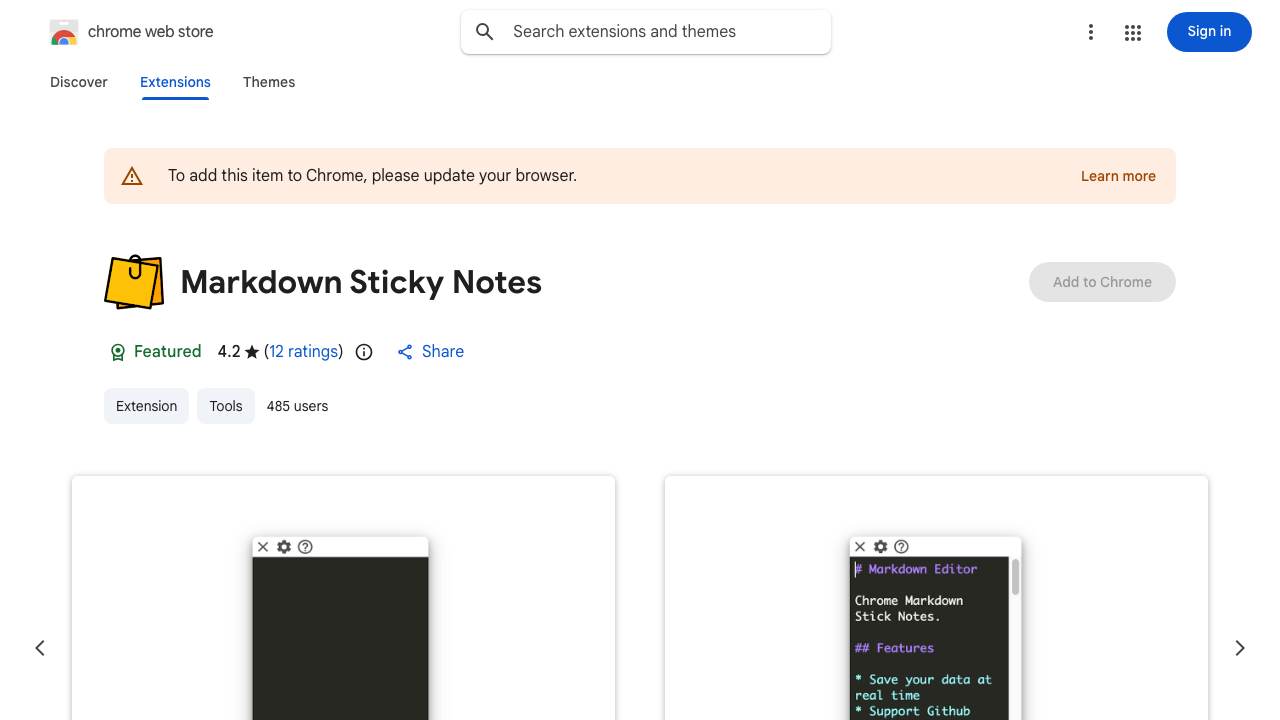This screenshot has height=720, width=1280.
Task: Click the update your browser message
Action: 372,176
